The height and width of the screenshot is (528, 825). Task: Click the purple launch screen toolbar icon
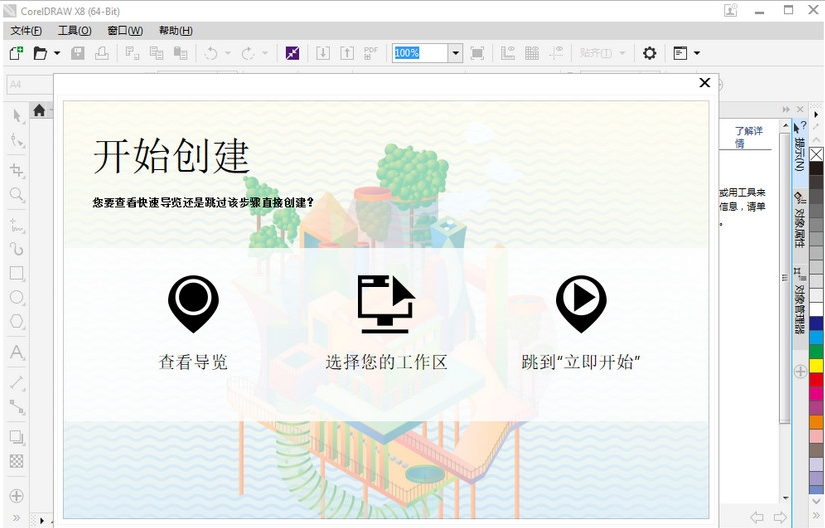292,53
